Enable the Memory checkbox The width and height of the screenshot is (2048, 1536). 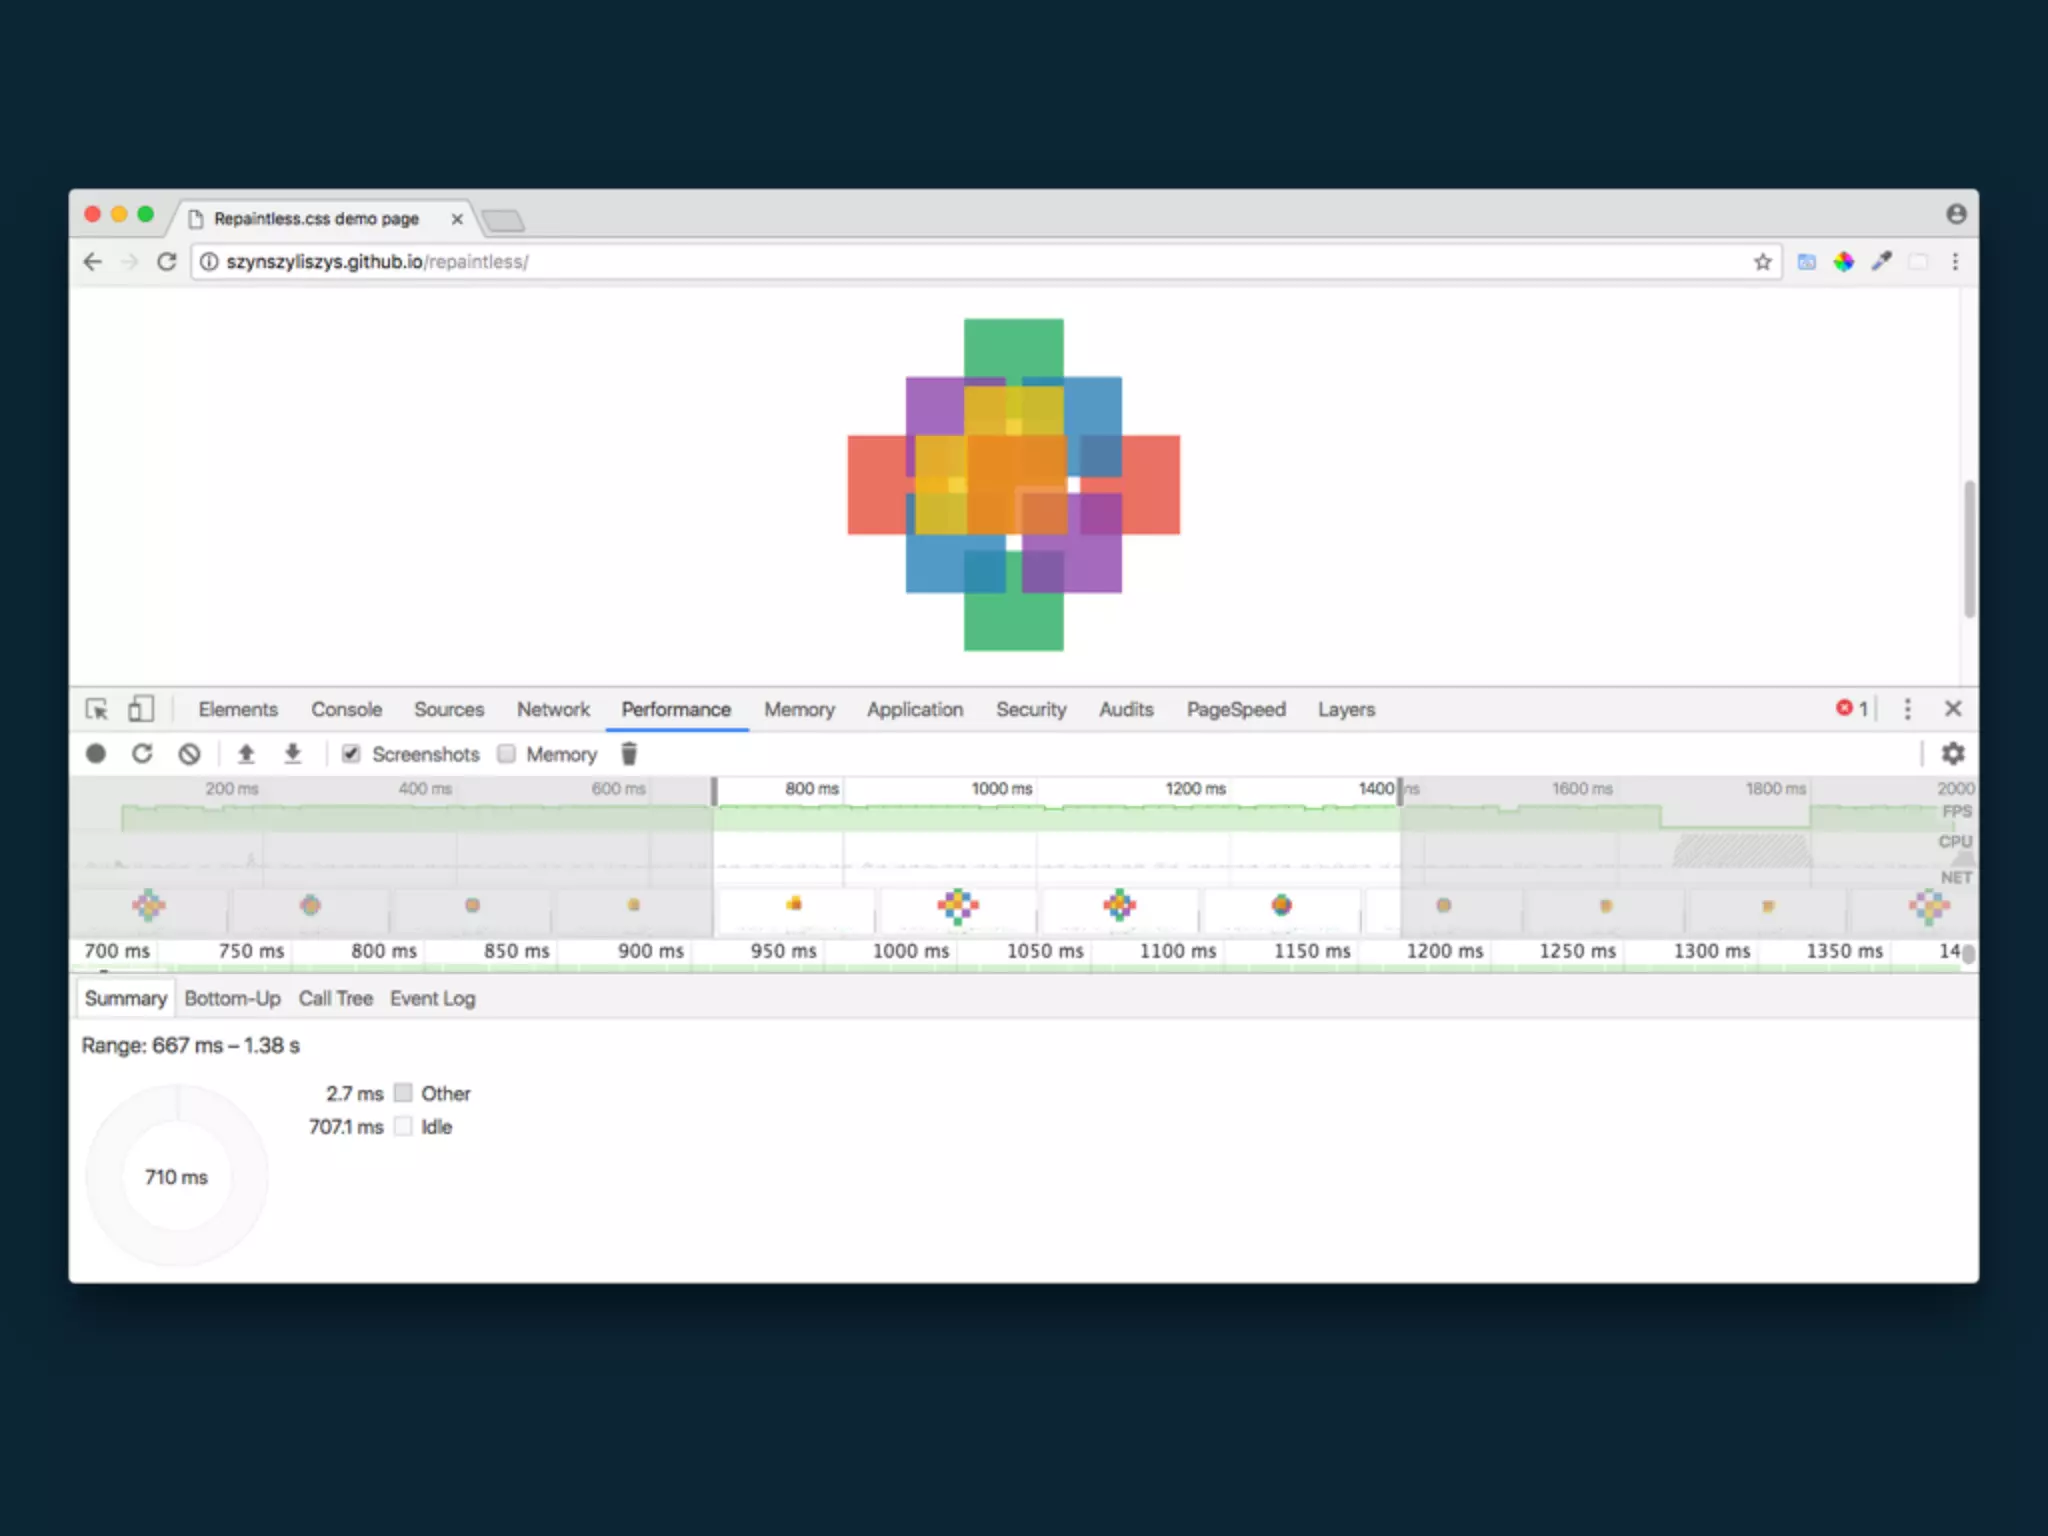pos(507,754)
